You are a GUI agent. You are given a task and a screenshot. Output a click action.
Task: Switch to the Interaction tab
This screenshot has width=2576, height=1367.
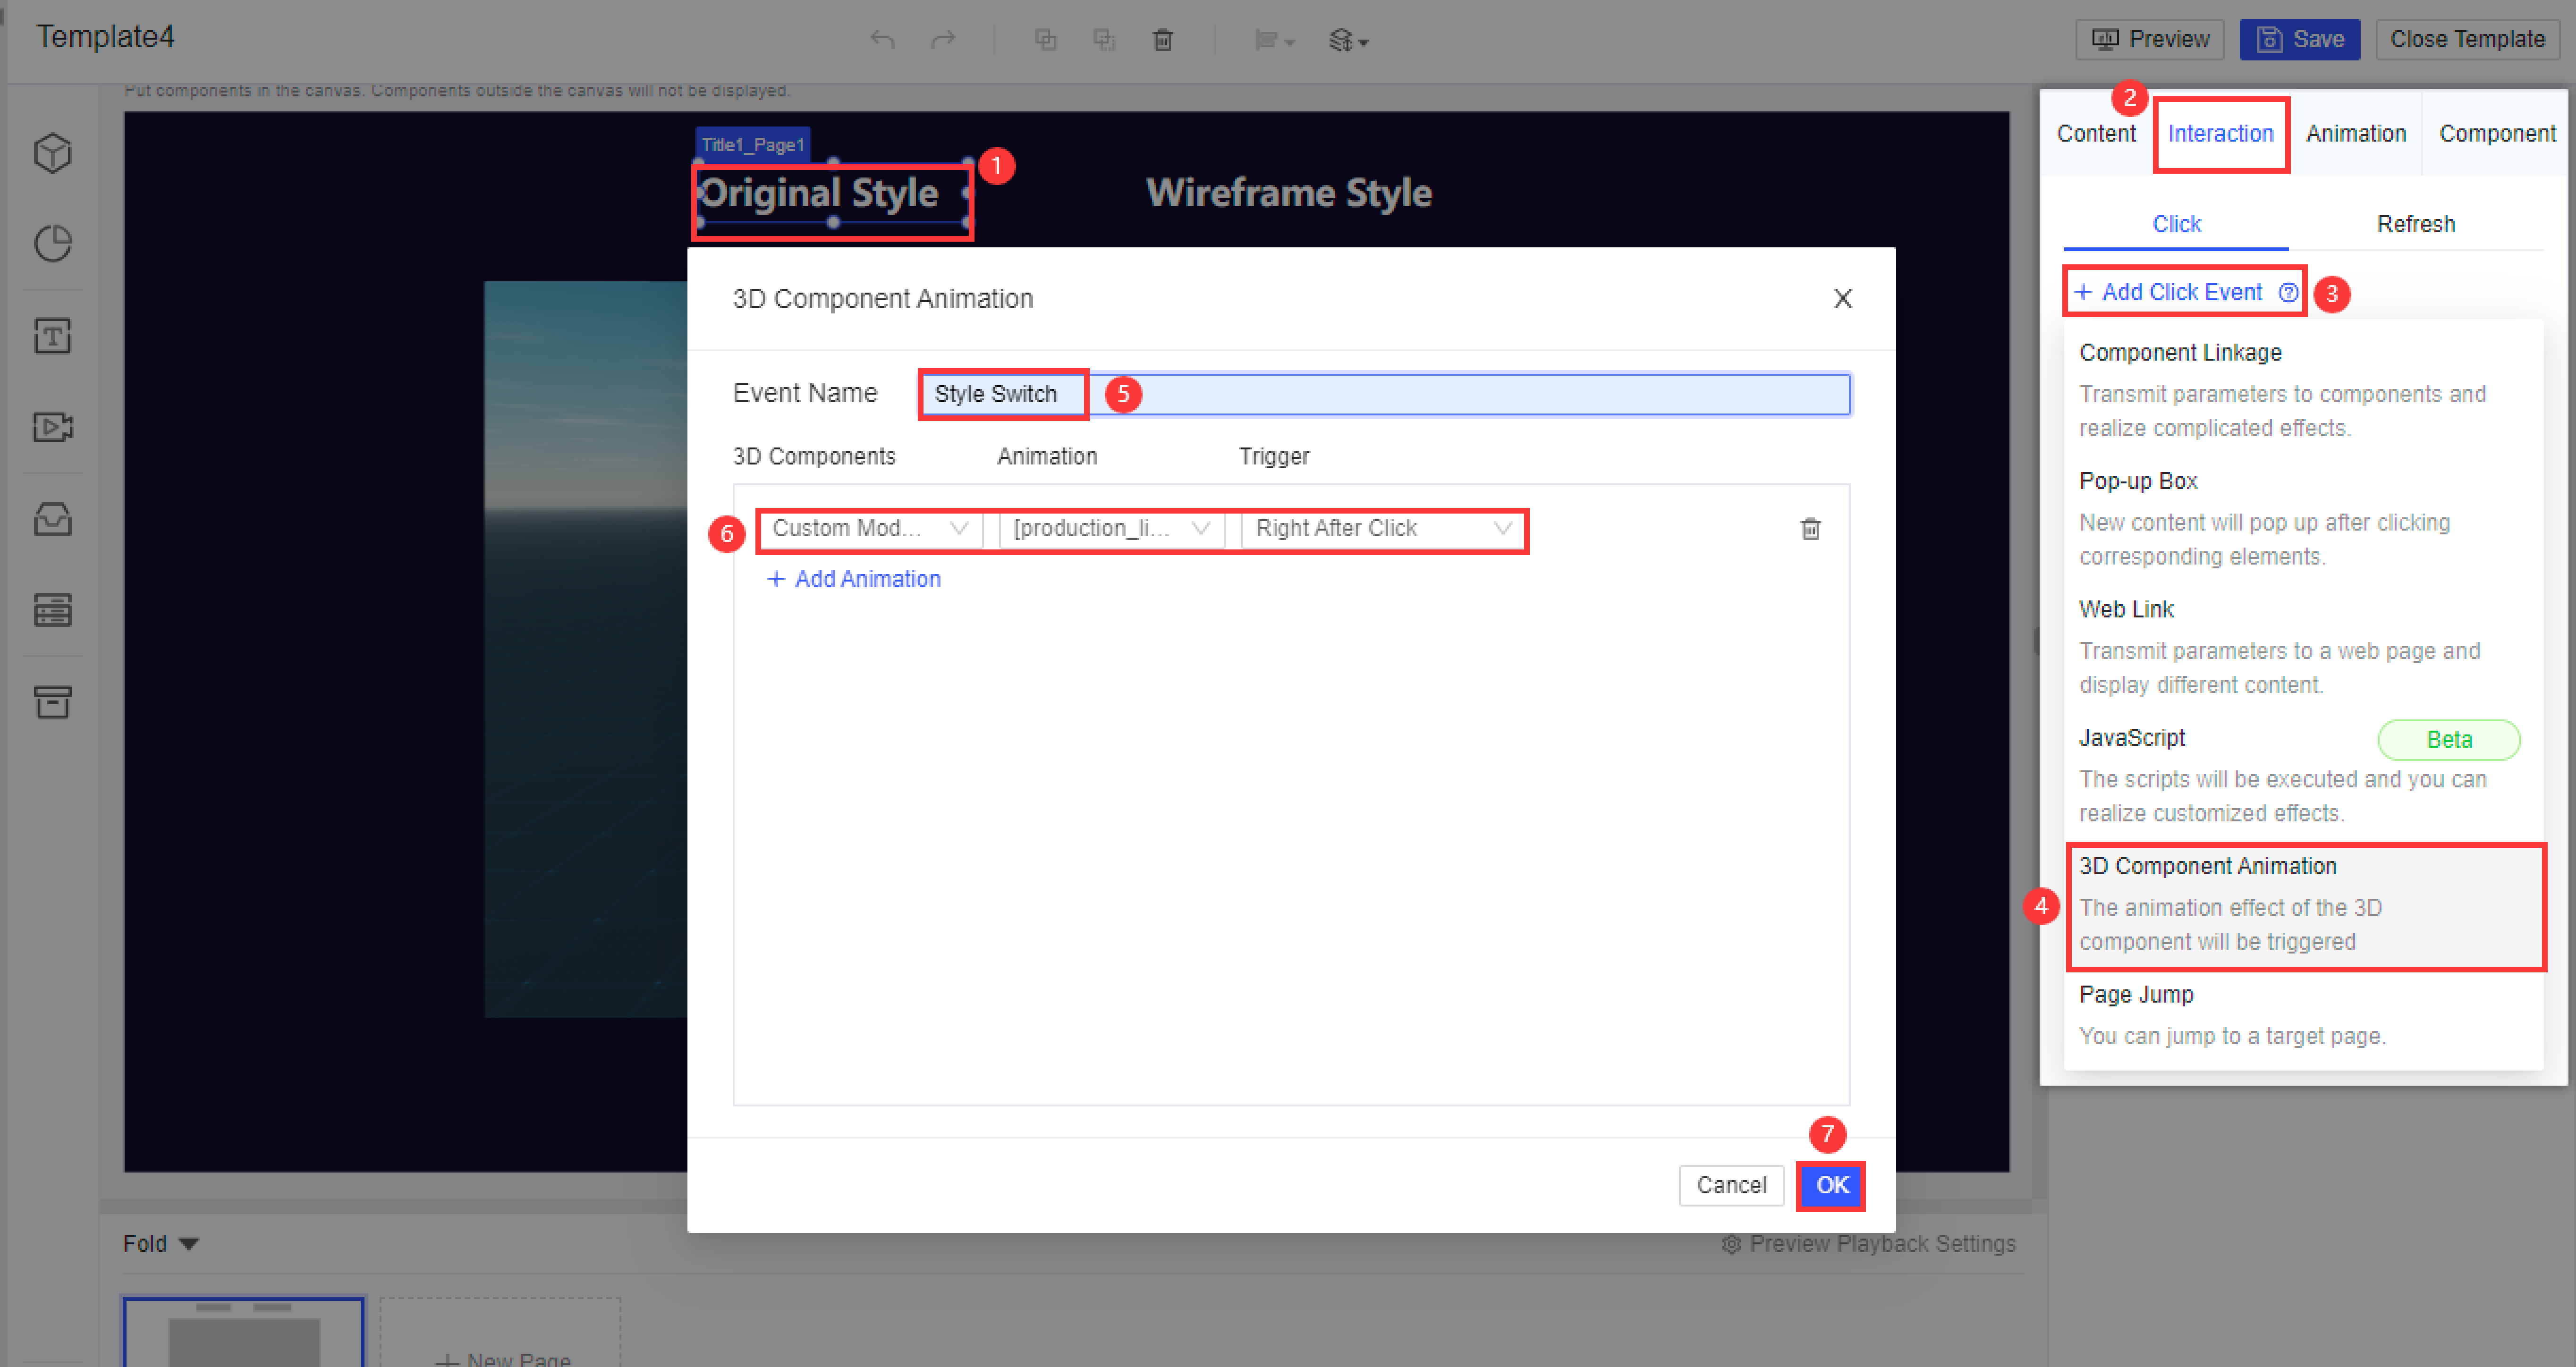tap(2220, 134)
